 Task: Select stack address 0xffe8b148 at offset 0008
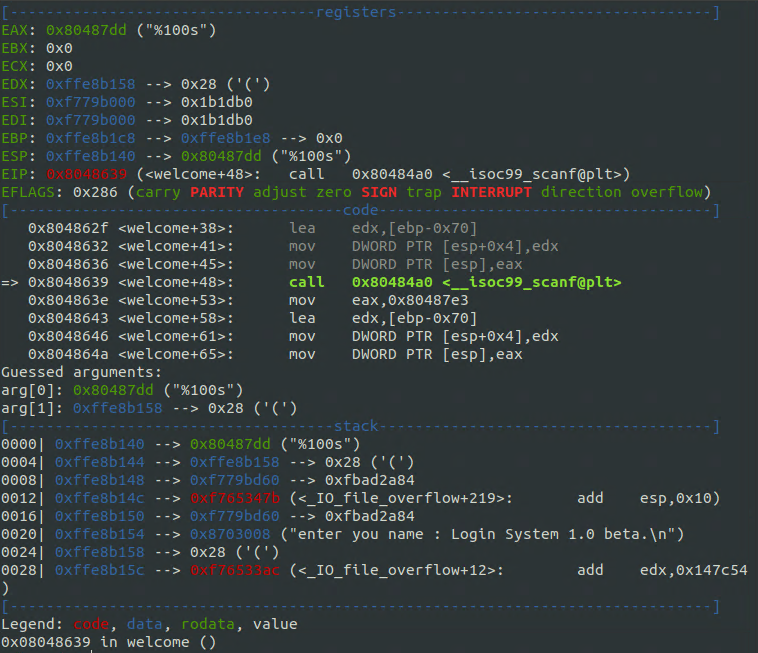[100, 480]
